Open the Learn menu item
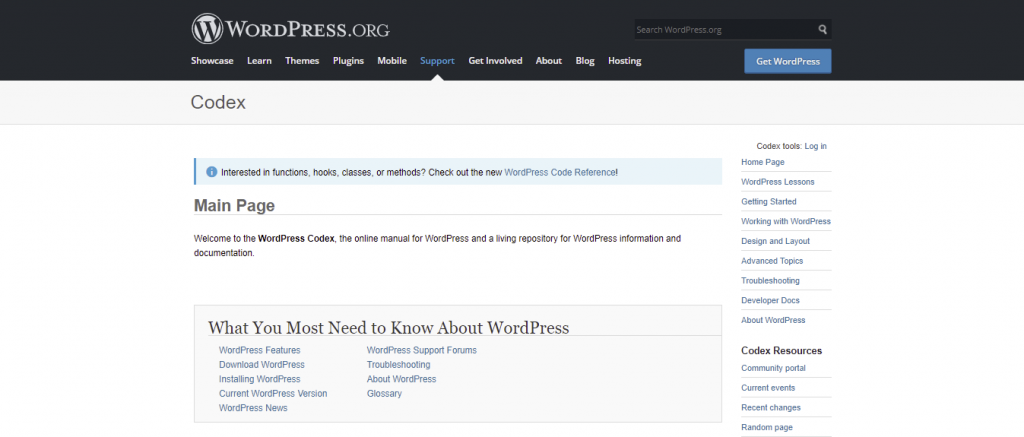The width and height of the screenshot is (1024, 437). click(259, 61)
